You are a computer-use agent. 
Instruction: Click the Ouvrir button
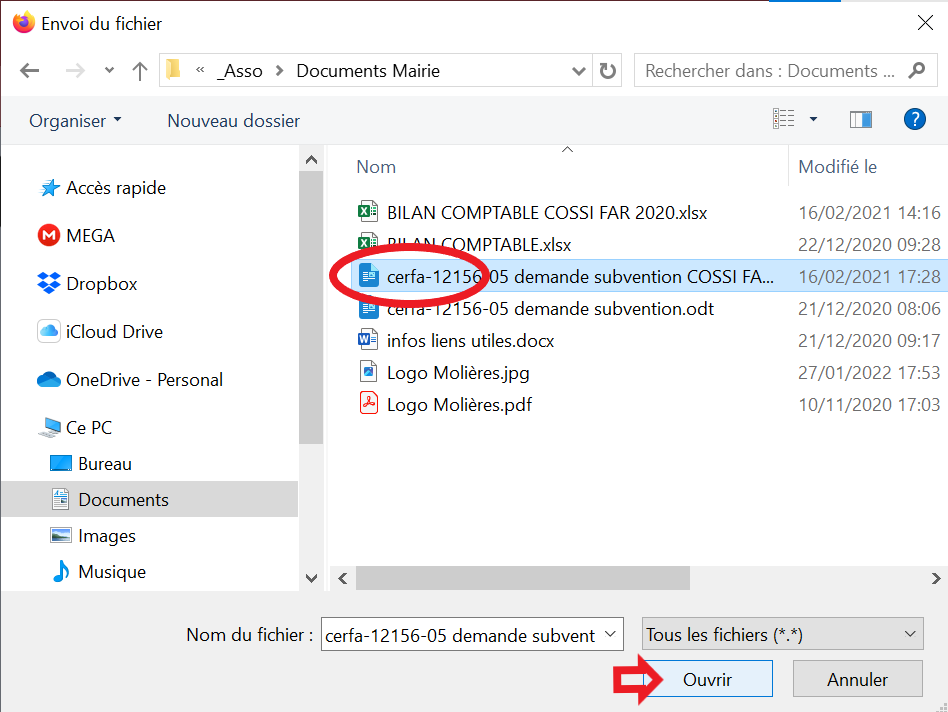[707, 680]
